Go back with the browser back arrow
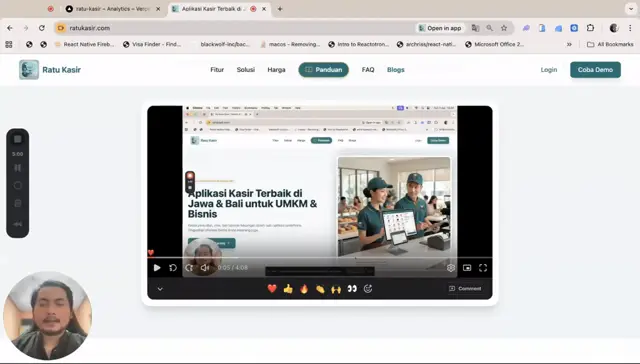 pyautogui.click(x=10, y=28)
